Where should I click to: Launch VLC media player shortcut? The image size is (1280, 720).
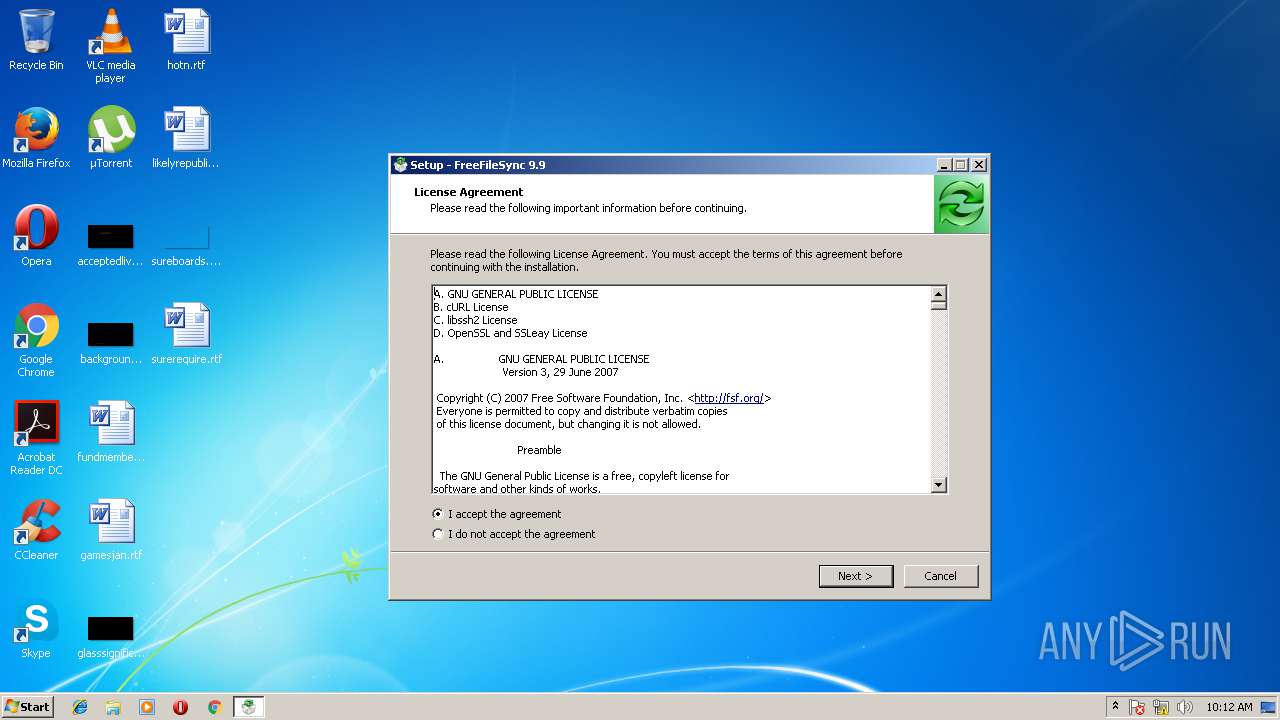click(x=110, y=45)
